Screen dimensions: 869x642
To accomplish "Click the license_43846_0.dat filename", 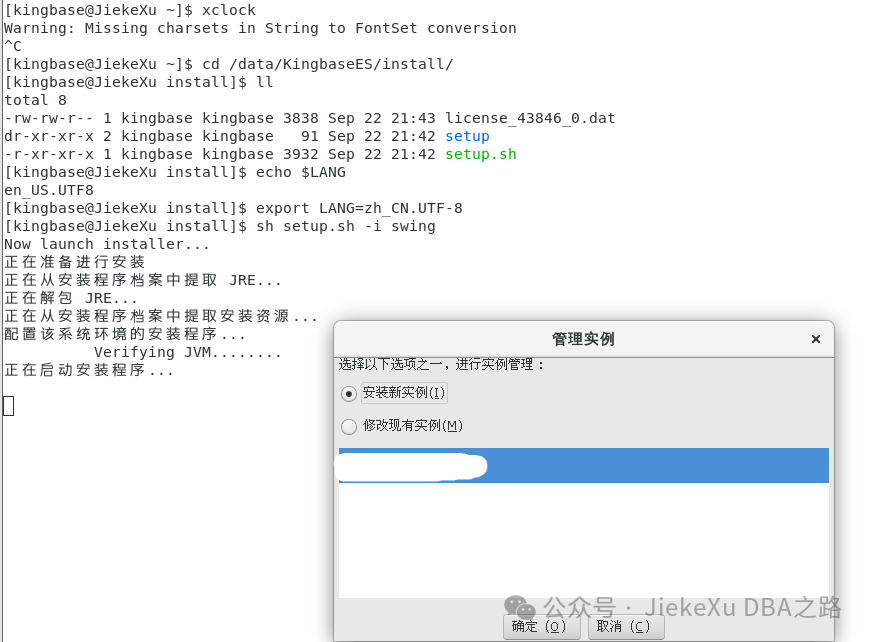I will (531, 118).
